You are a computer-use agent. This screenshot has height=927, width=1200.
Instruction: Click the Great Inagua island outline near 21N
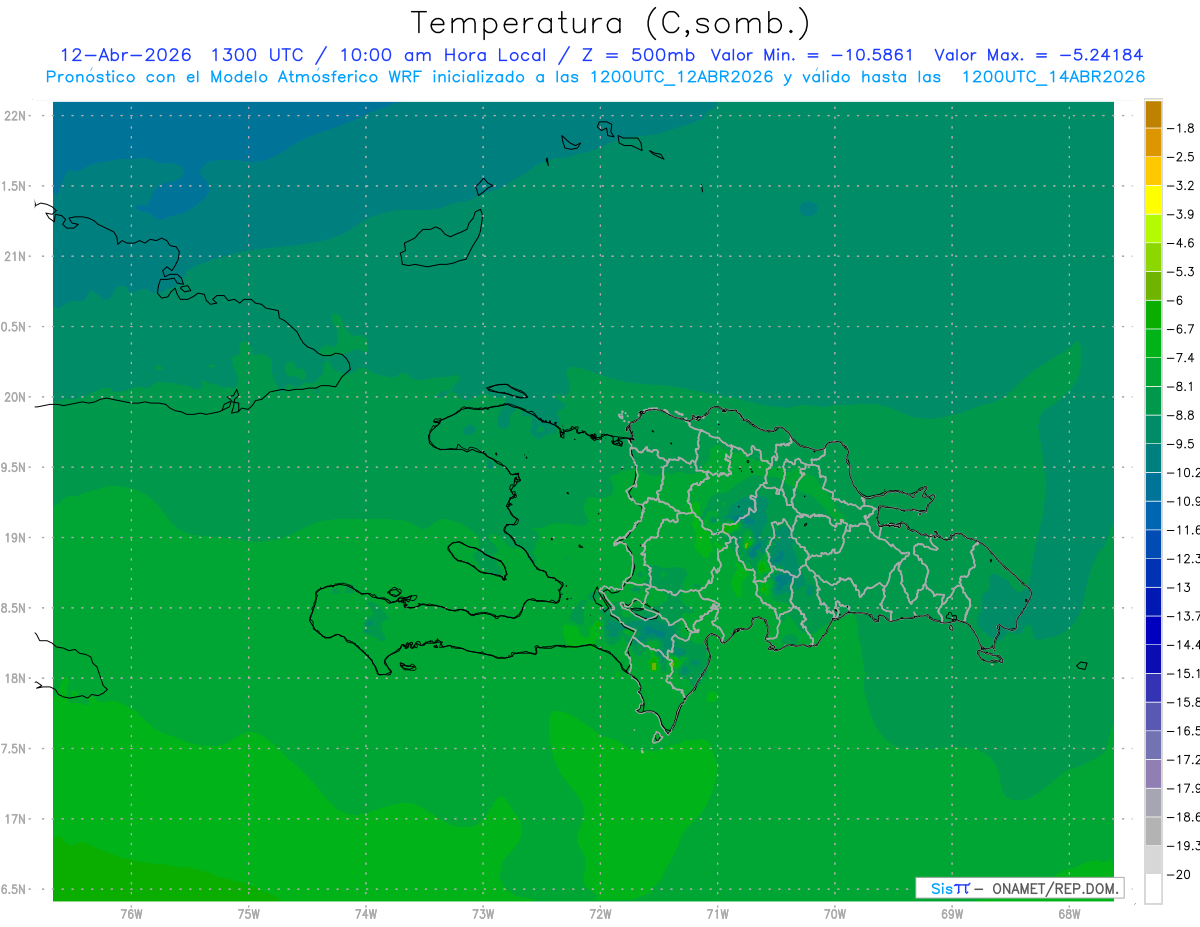pyautogui.click(x=442, y=240)
